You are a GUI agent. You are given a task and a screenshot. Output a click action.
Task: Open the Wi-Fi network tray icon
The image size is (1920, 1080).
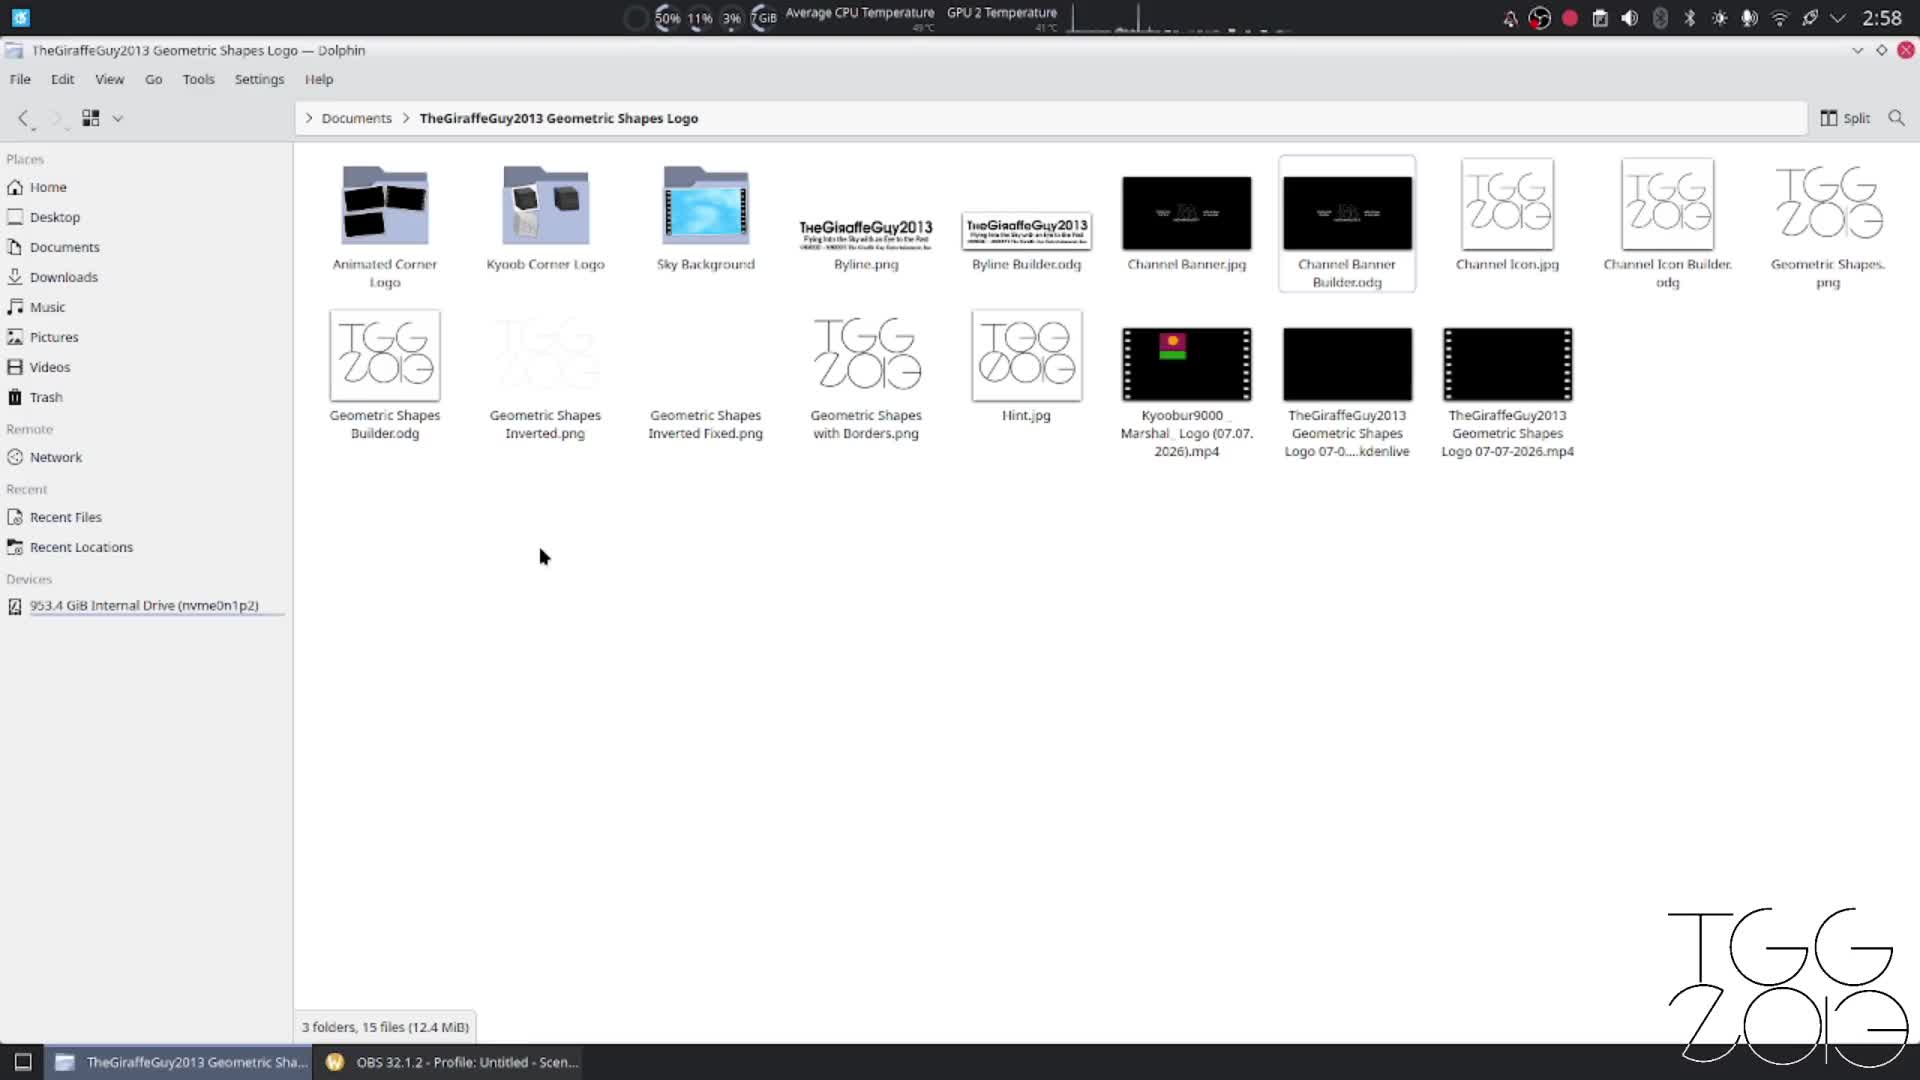1780,18
